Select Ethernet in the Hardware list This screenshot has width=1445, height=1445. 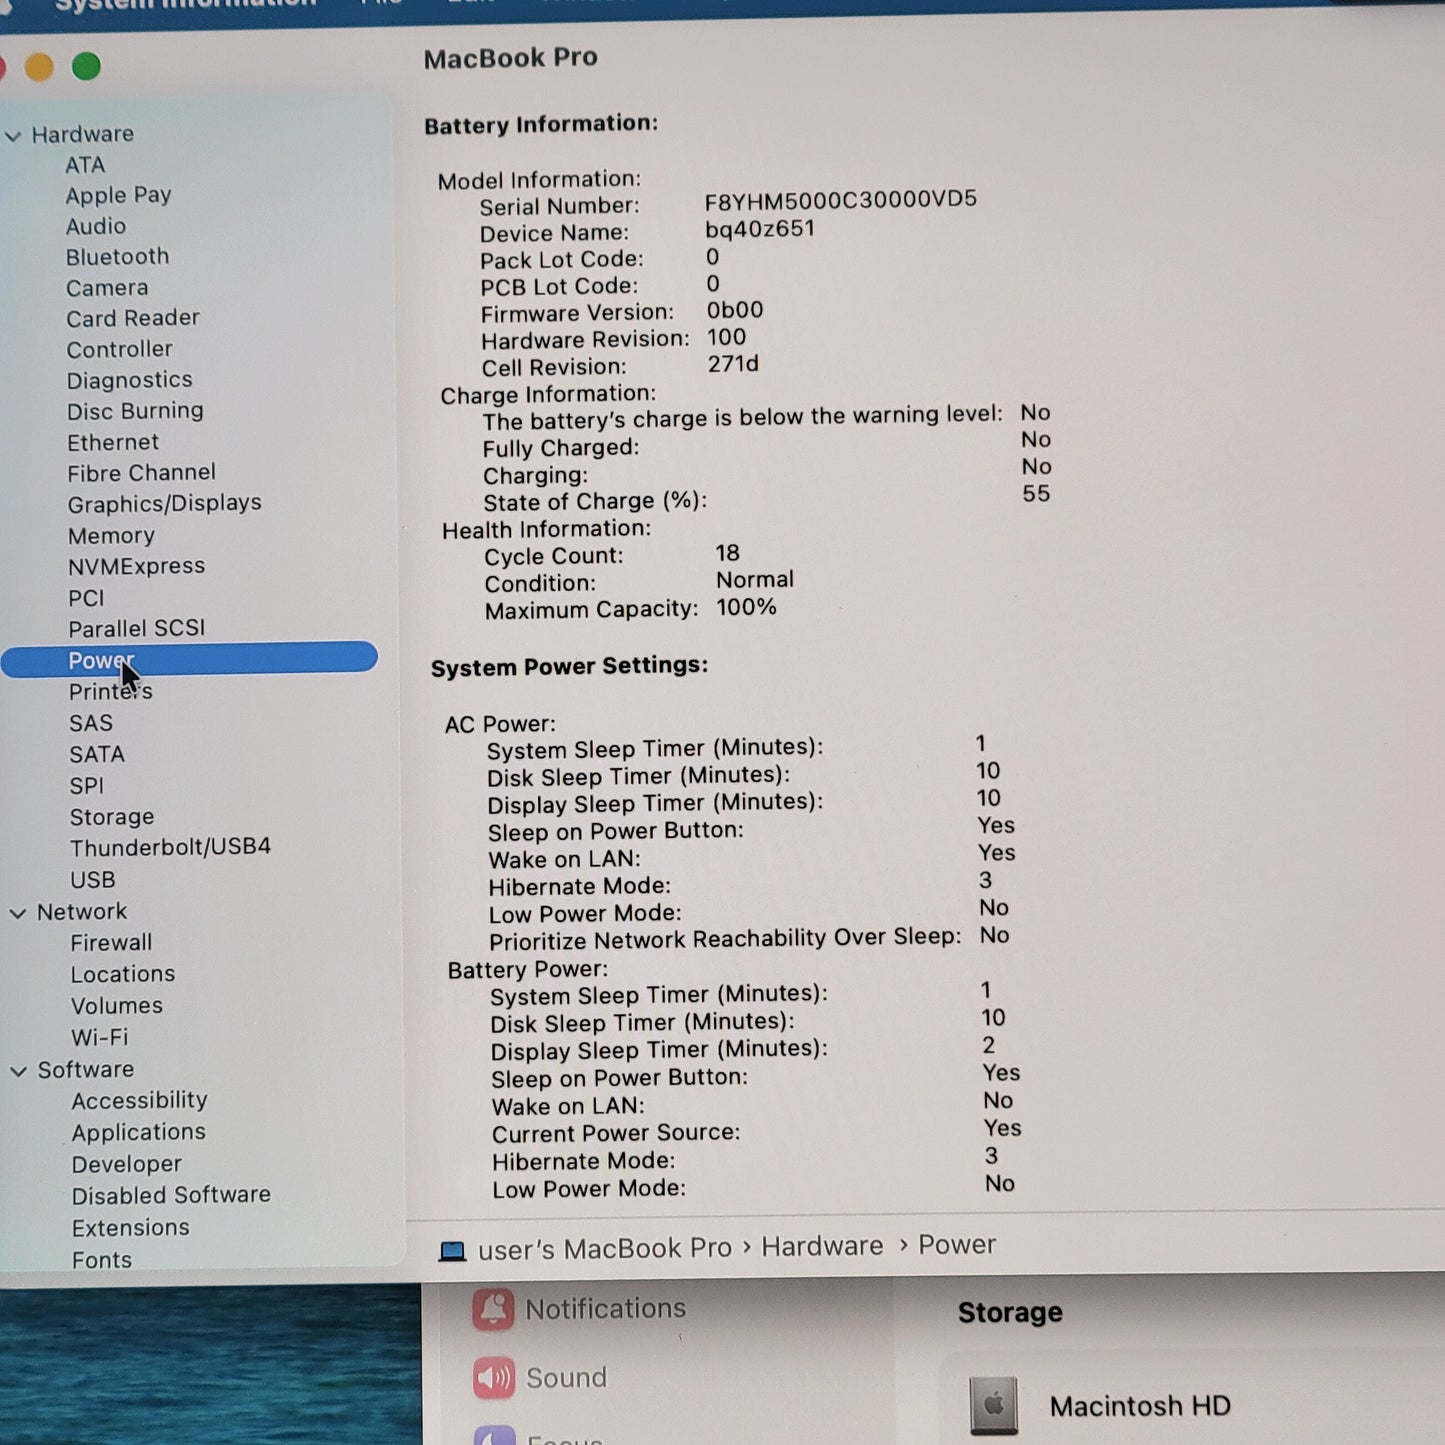(113, 442)
